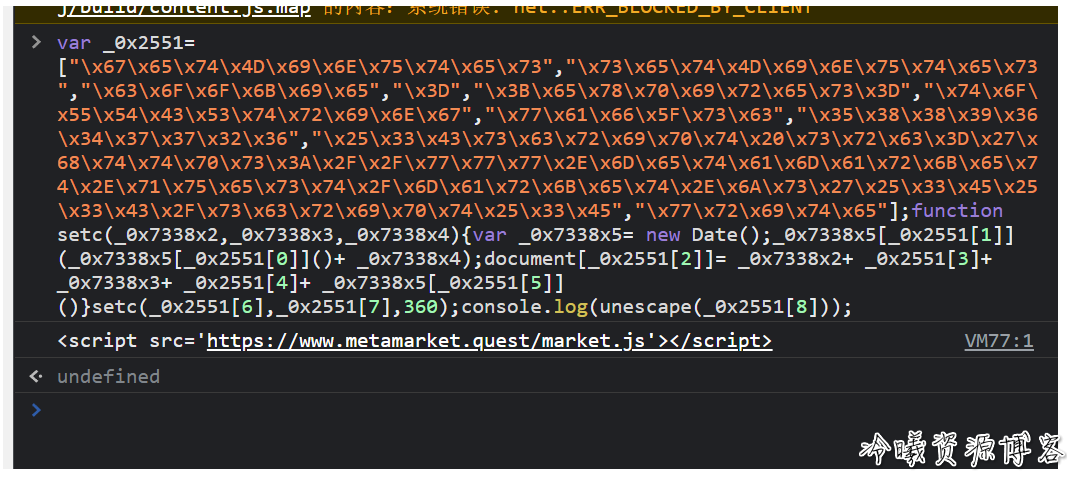1067x483 pixels.
Task: Open the VM77:1 source link
Action: [x=998, y=341]
